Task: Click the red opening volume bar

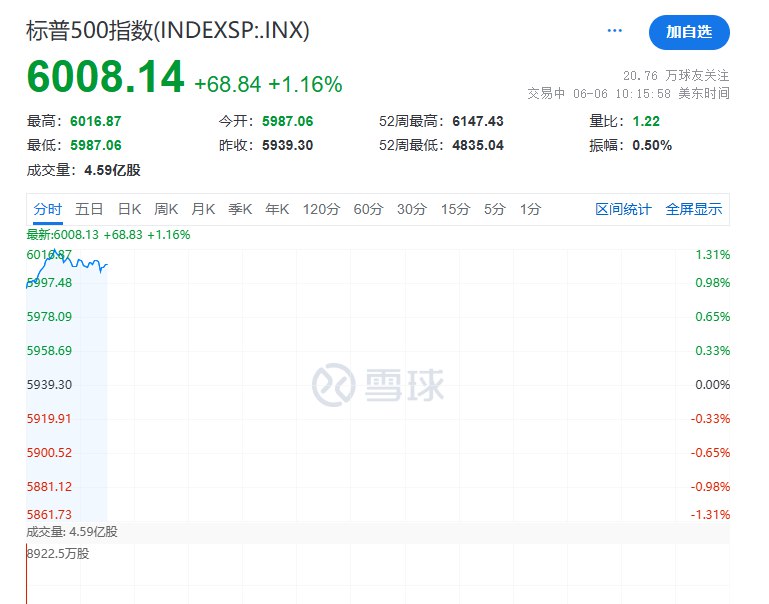Action: pyautogui.click(x=26, y=574)
